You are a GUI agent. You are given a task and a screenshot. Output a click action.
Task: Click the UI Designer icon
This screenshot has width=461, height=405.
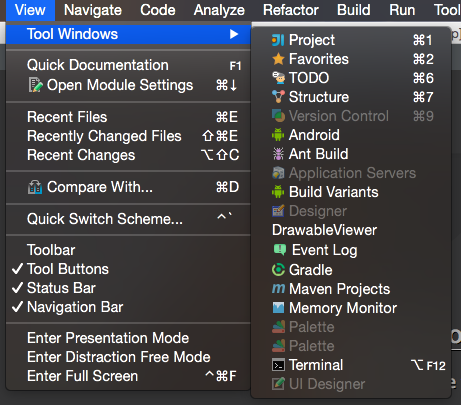[278, 384]
